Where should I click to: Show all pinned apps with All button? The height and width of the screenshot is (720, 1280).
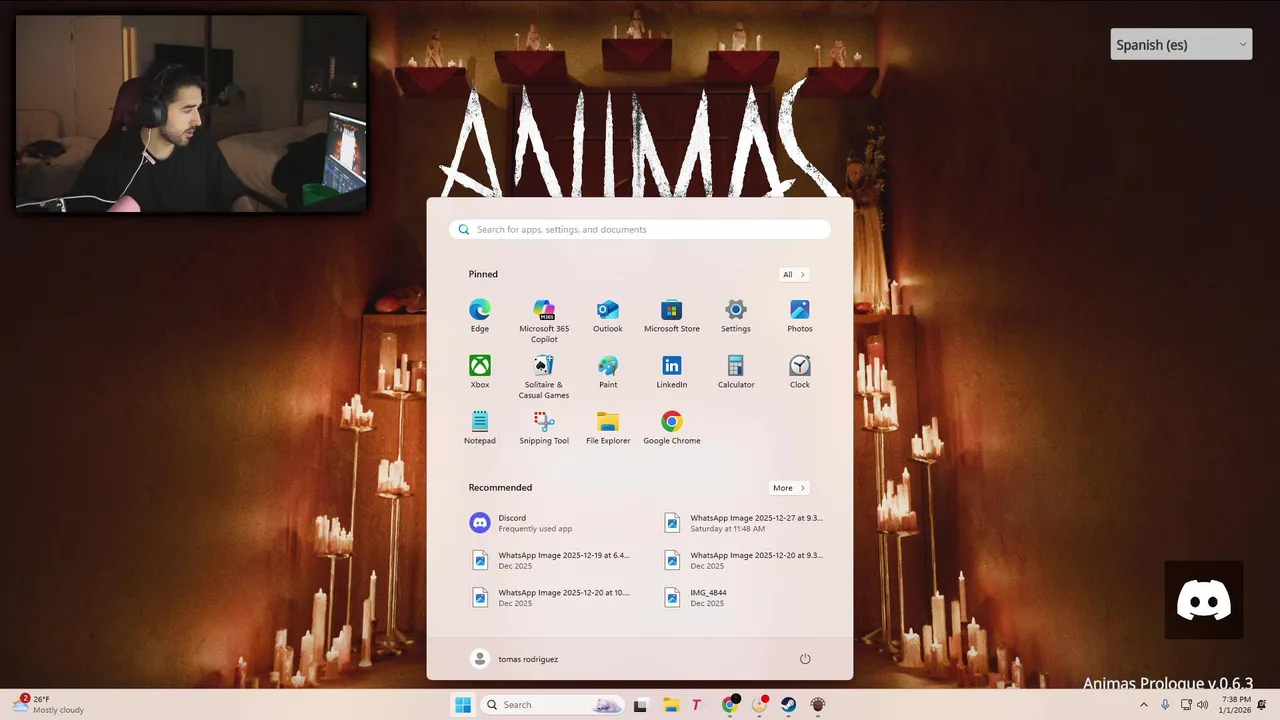(794, 274)
